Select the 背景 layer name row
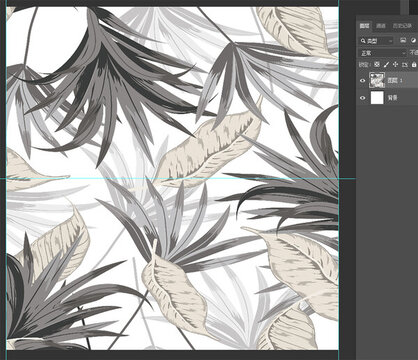 click(387, 98)
